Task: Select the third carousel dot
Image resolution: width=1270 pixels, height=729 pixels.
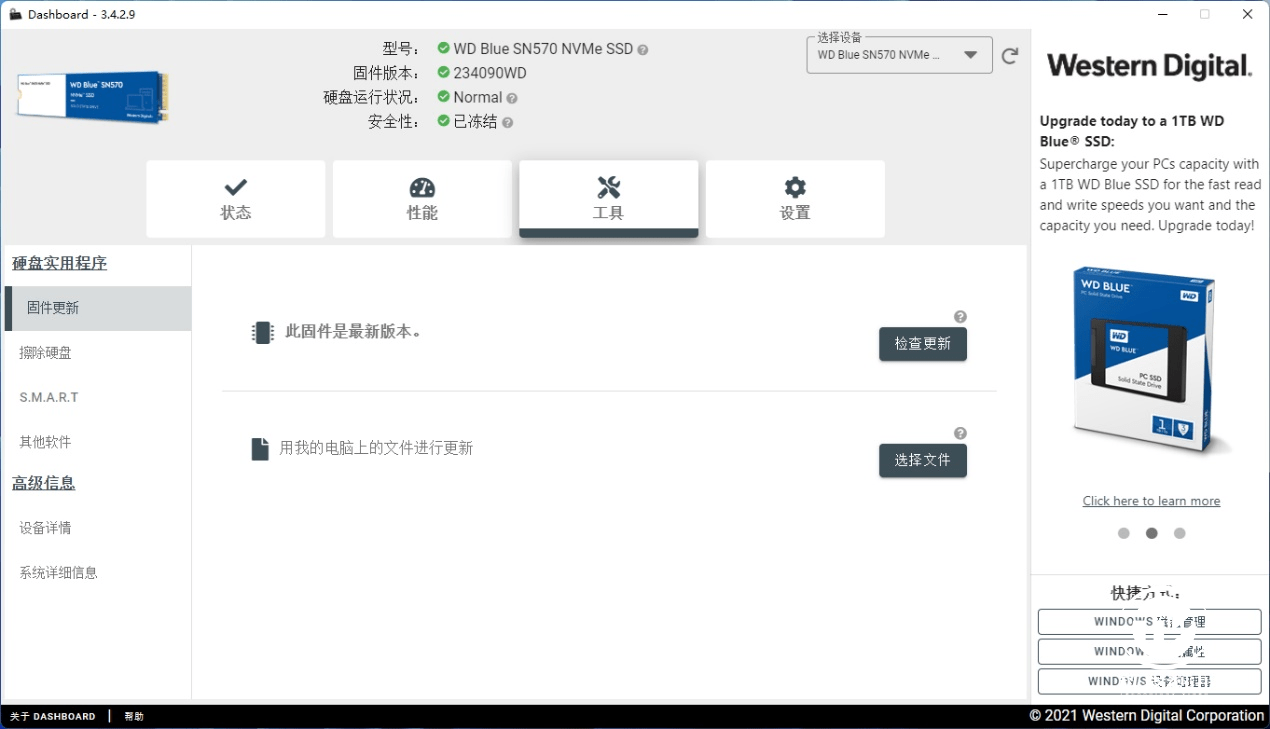Action: click(1179, 533)
